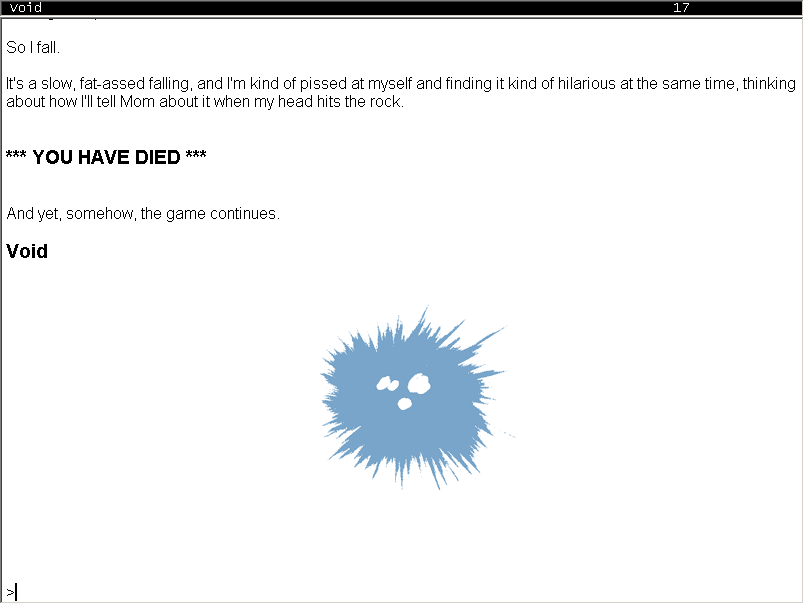The height and width of the screenshot is (604, 804).
Task: Click the word "rock" ending the paragraph
Action: (386, 102)
